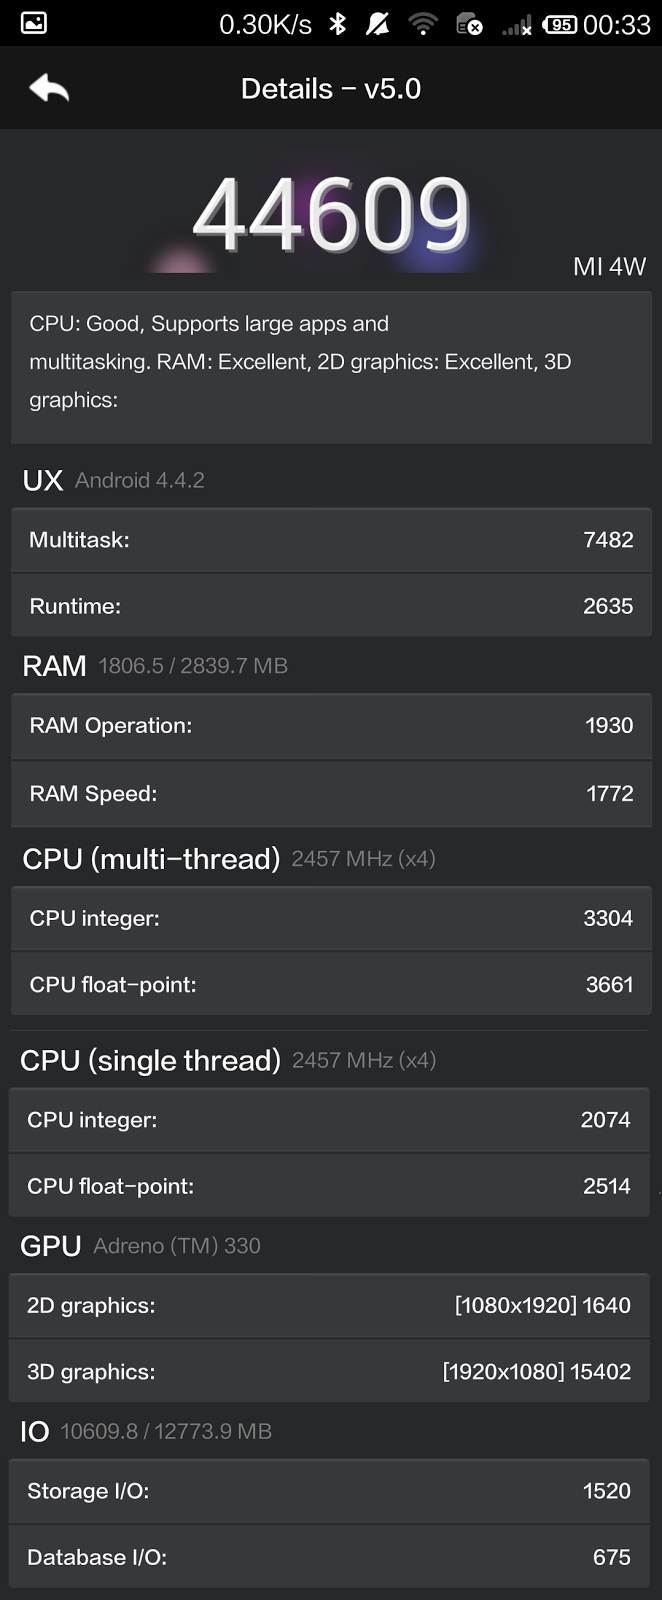Viewport: 662px width, 1600px height.
Task: Open the Storage I/O row
Action: pos(331,1491)
